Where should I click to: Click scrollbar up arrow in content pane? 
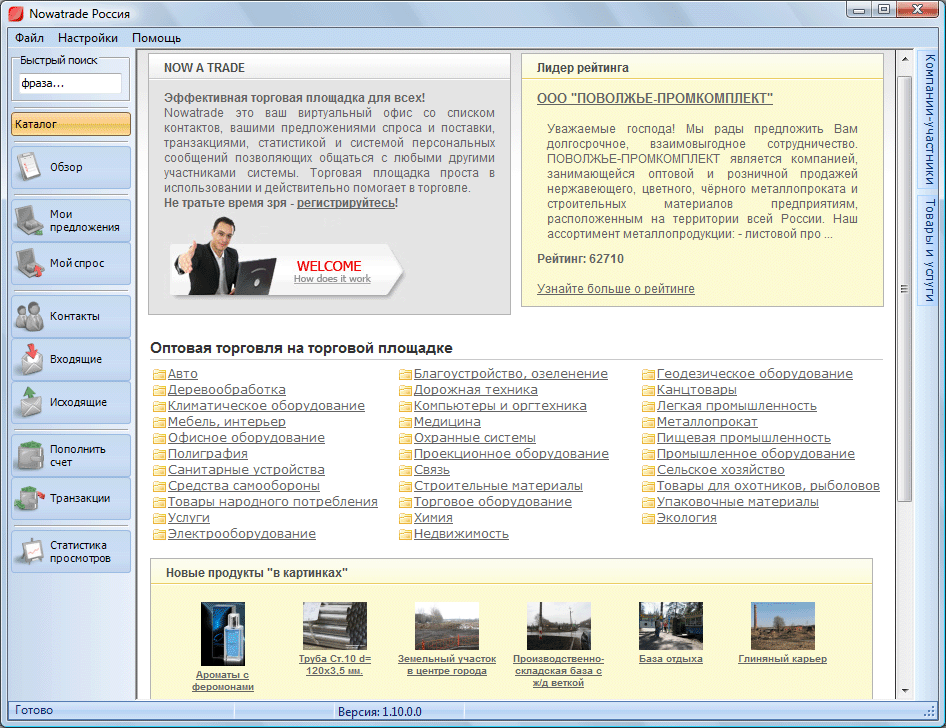(904, 59)
